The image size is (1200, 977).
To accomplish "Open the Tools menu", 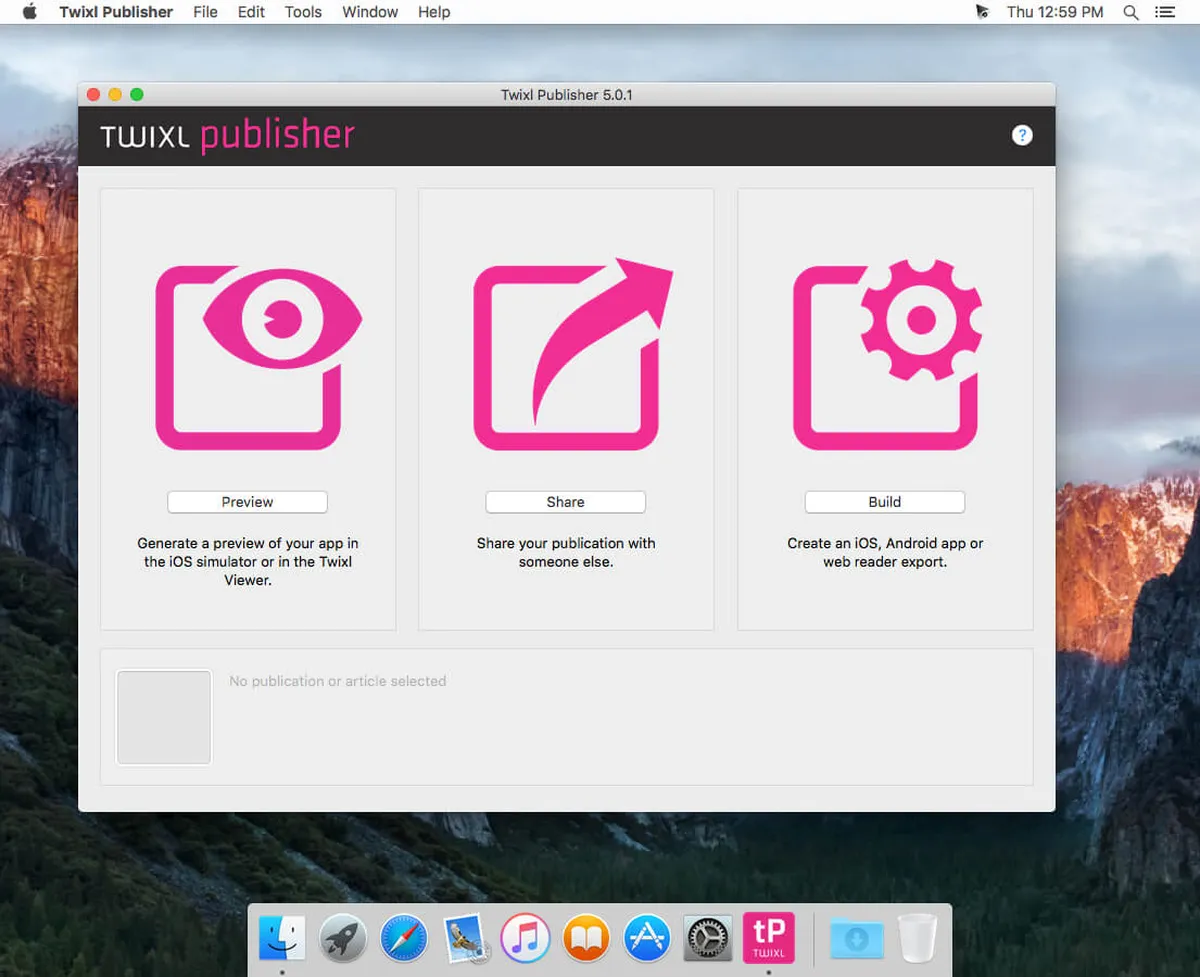I will point(303,12).
